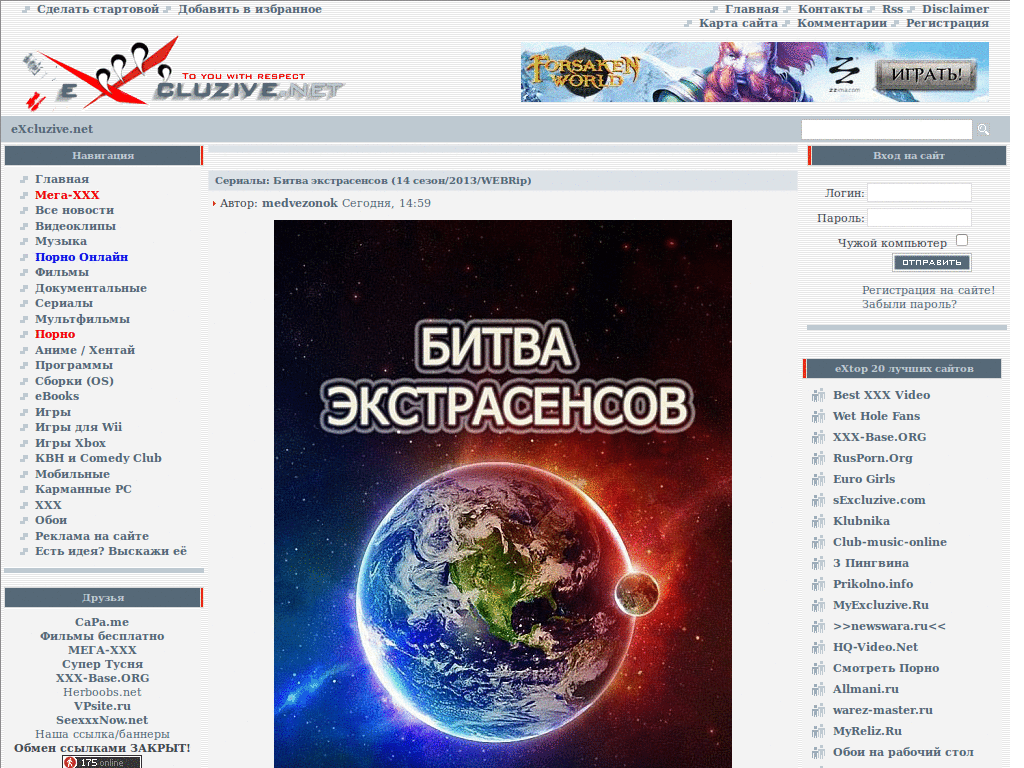This screenshot has height=768, width=1024.
Task: Click the people icon beside Euro Girls
Action: [818, 479]
